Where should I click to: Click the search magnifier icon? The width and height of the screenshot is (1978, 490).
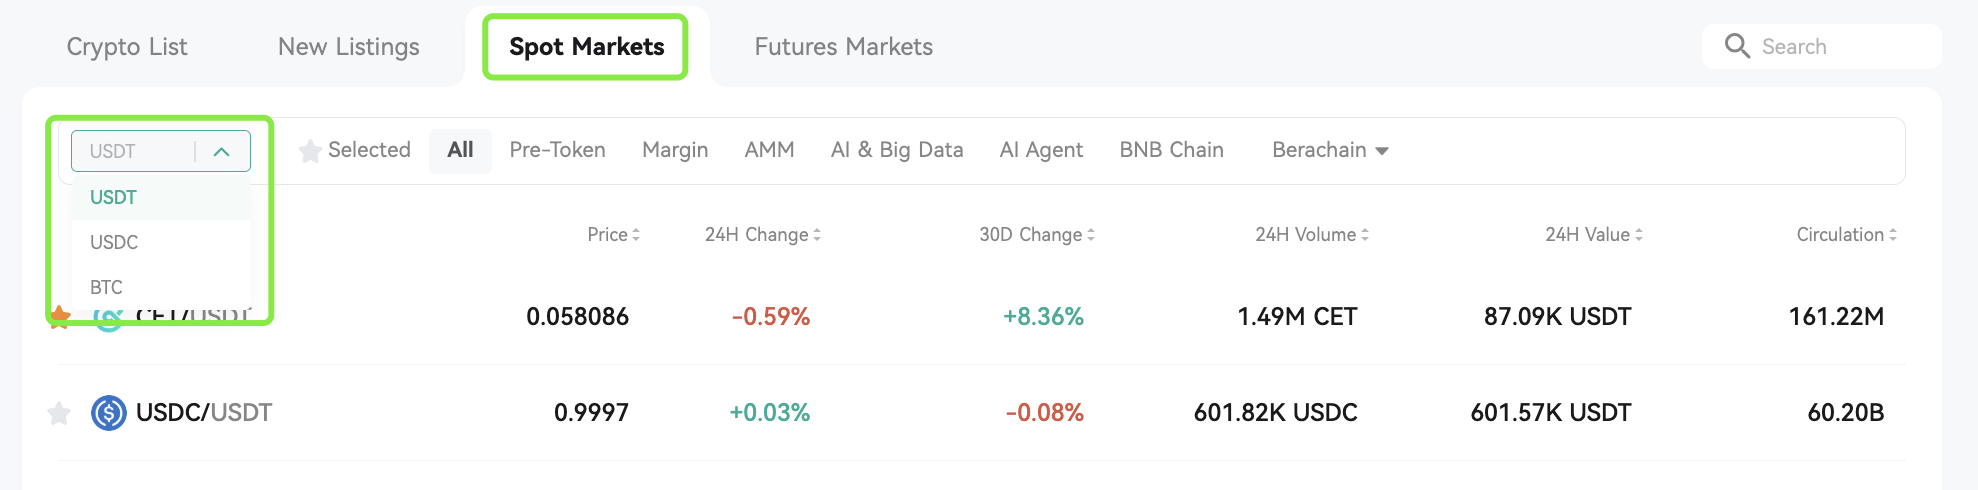1737,46
